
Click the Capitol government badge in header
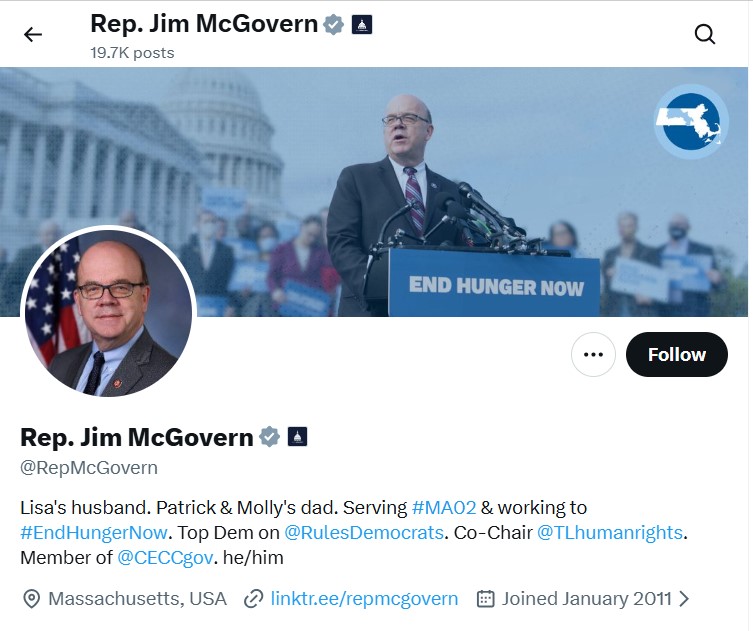click(362, 24)
